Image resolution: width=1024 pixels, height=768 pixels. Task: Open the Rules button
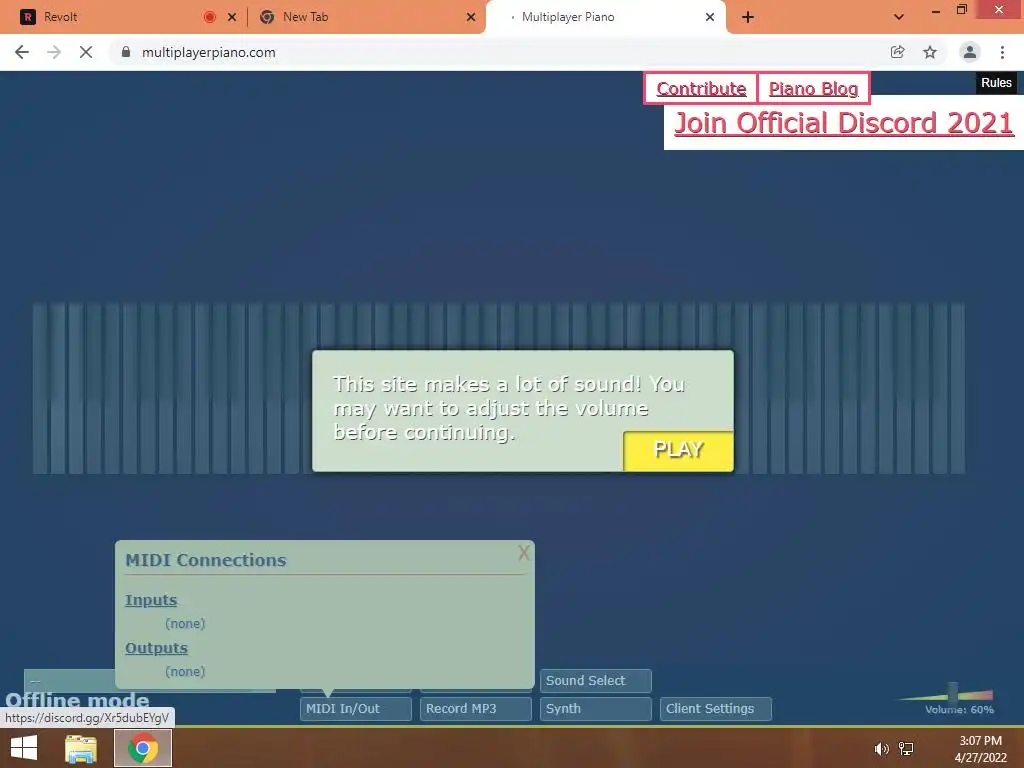(x=996, y=83)
